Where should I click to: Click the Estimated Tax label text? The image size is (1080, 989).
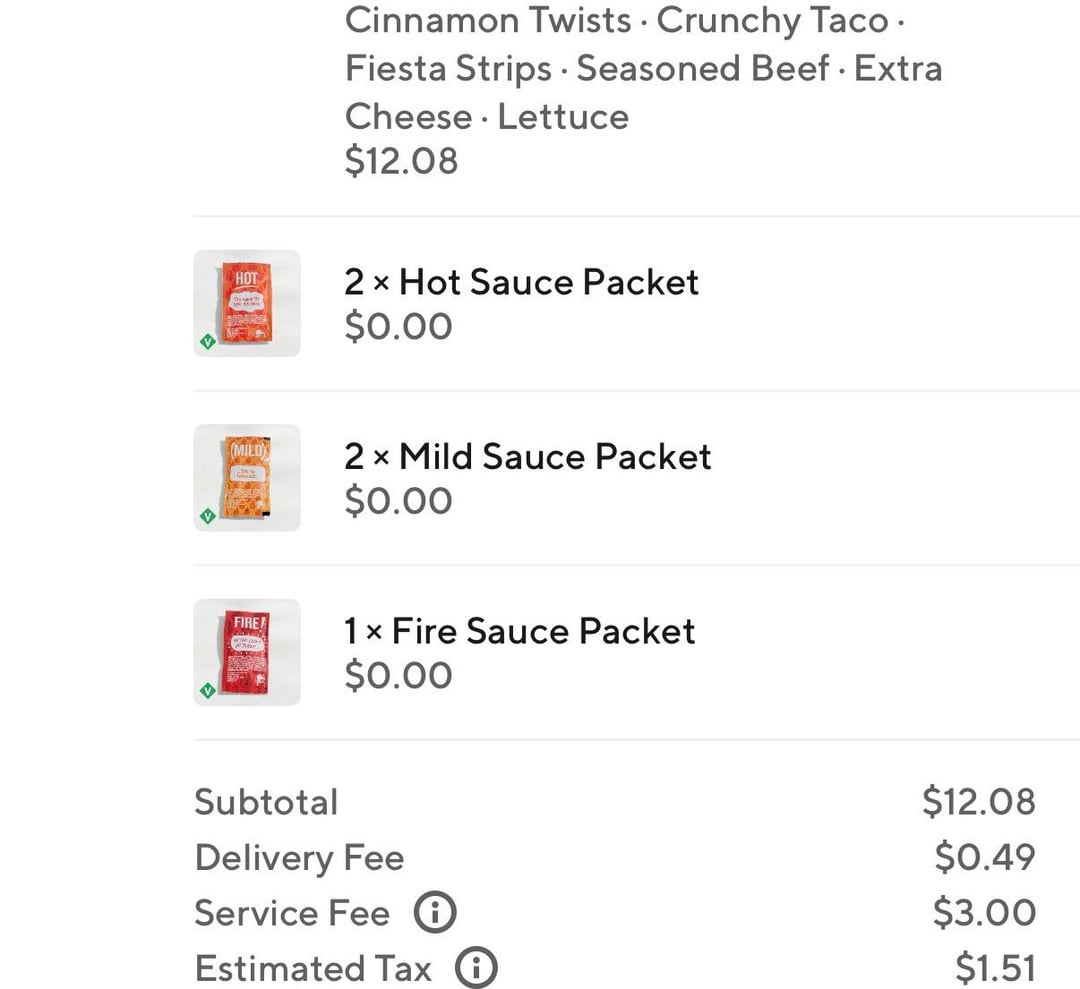click(x=313, y=968)
